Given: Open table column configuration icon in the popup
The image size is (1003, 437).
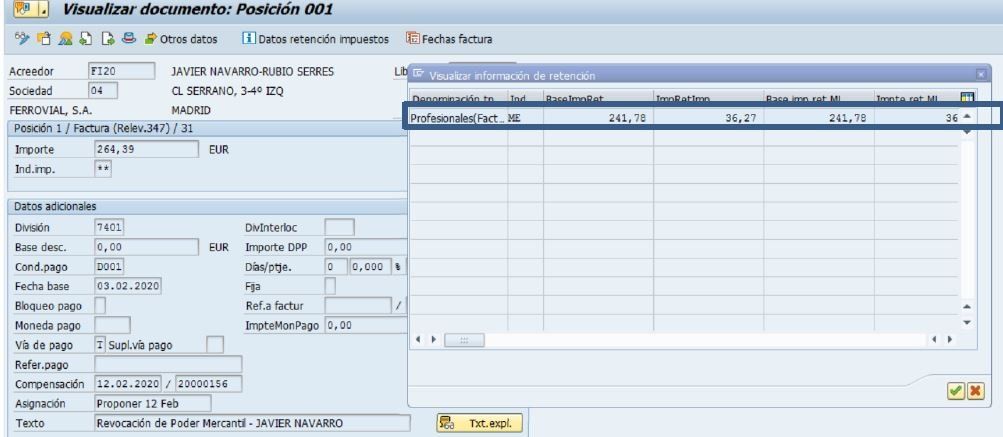Looking at the screenshot, I should (967, 98).
